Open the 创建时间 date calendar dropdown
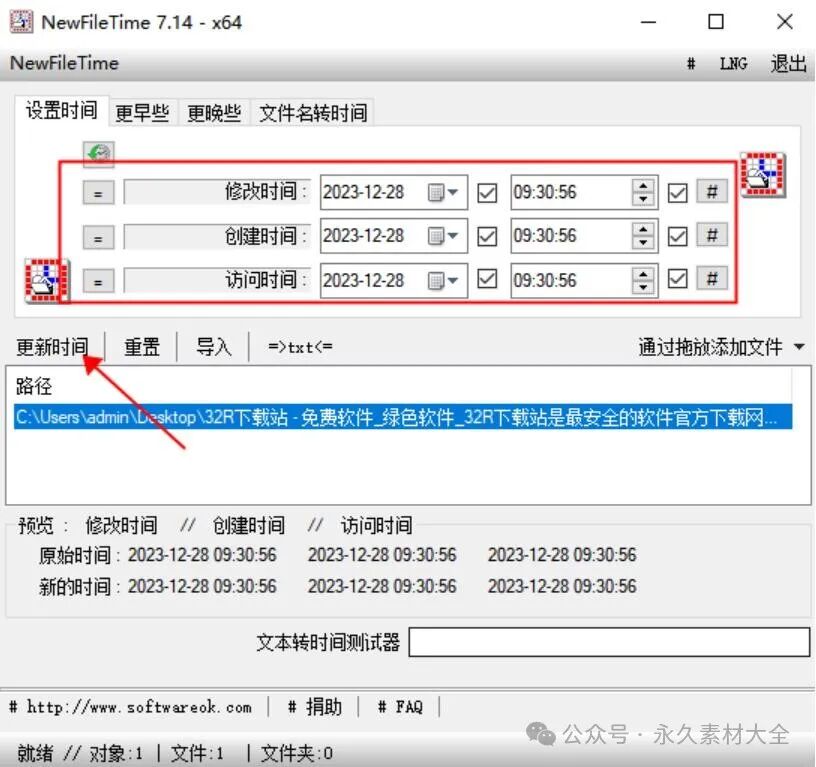816x767 pixels. [443, 236]
